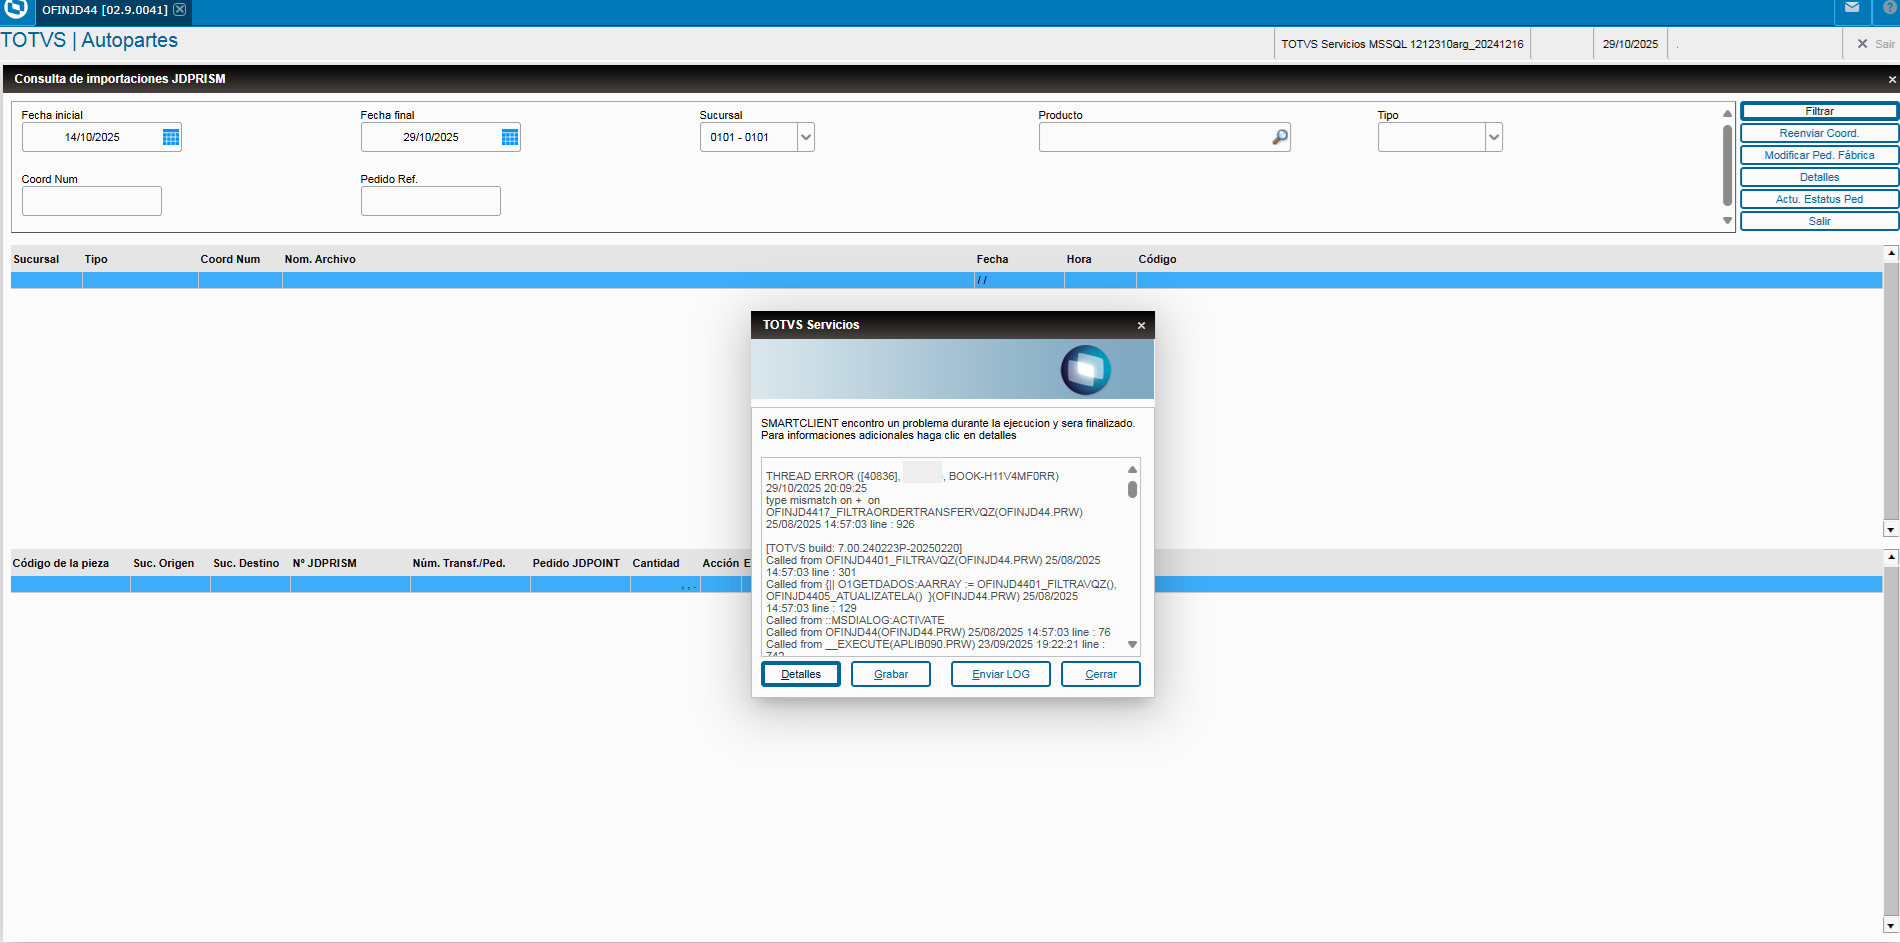Open the calendar picker for Fecha final
The height and width of the screenshot is (943, 1900).
click(x=510, y=137)
